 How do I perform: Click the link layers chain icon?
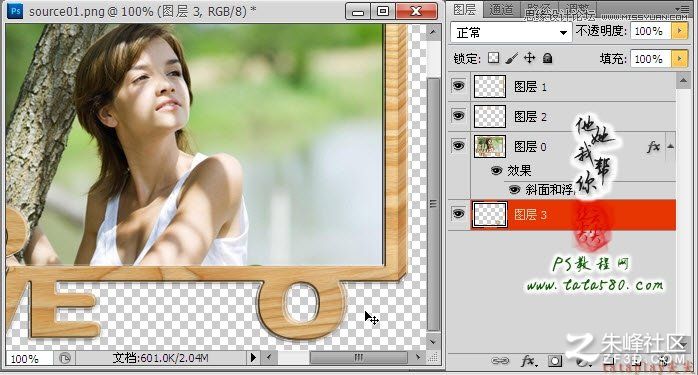tap(499, 361)
